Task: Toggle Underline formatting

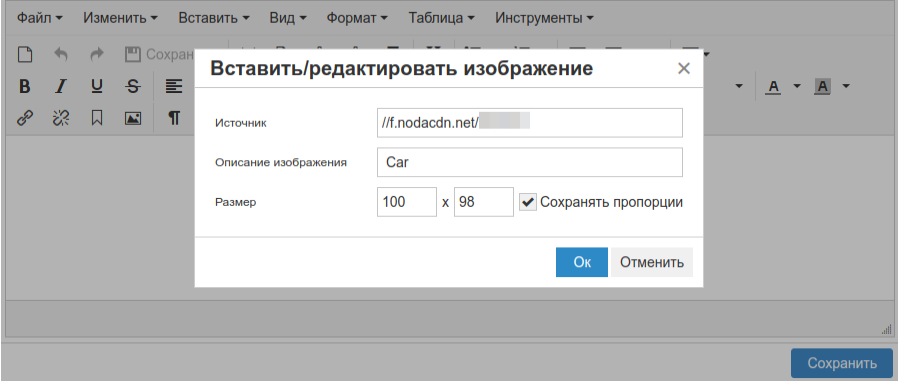Action: (97, 86)
